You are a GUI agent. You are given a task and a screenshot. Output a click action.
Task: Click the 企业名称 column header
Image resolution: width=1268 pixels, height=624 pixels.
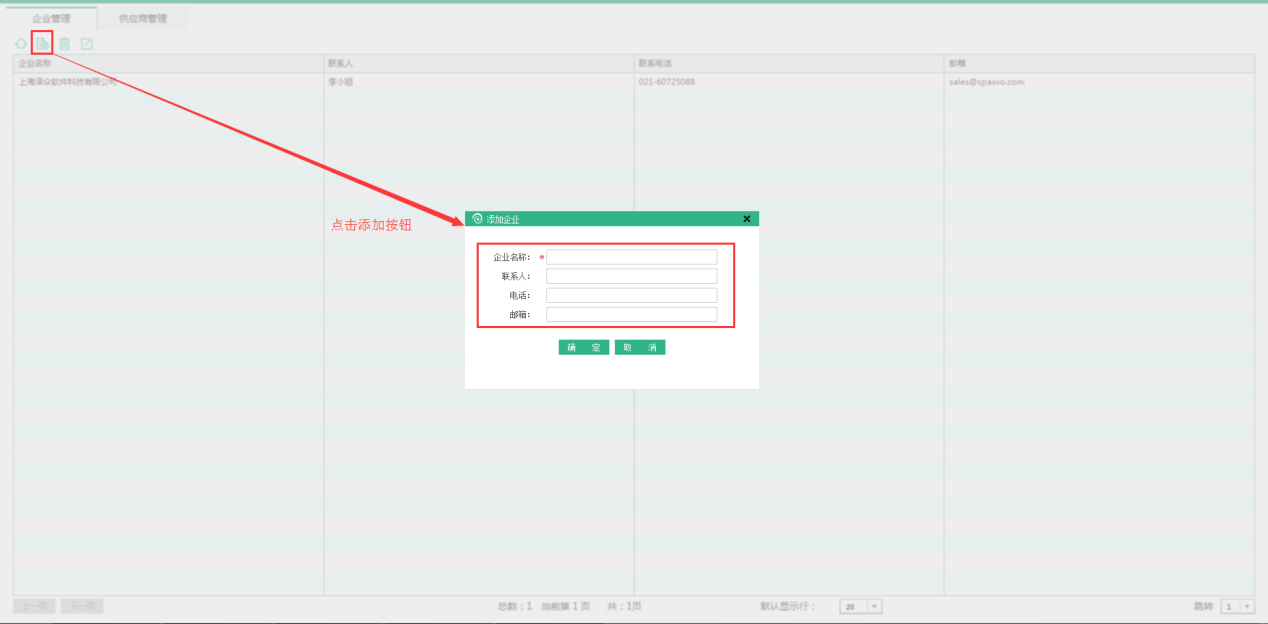point(168,64)
